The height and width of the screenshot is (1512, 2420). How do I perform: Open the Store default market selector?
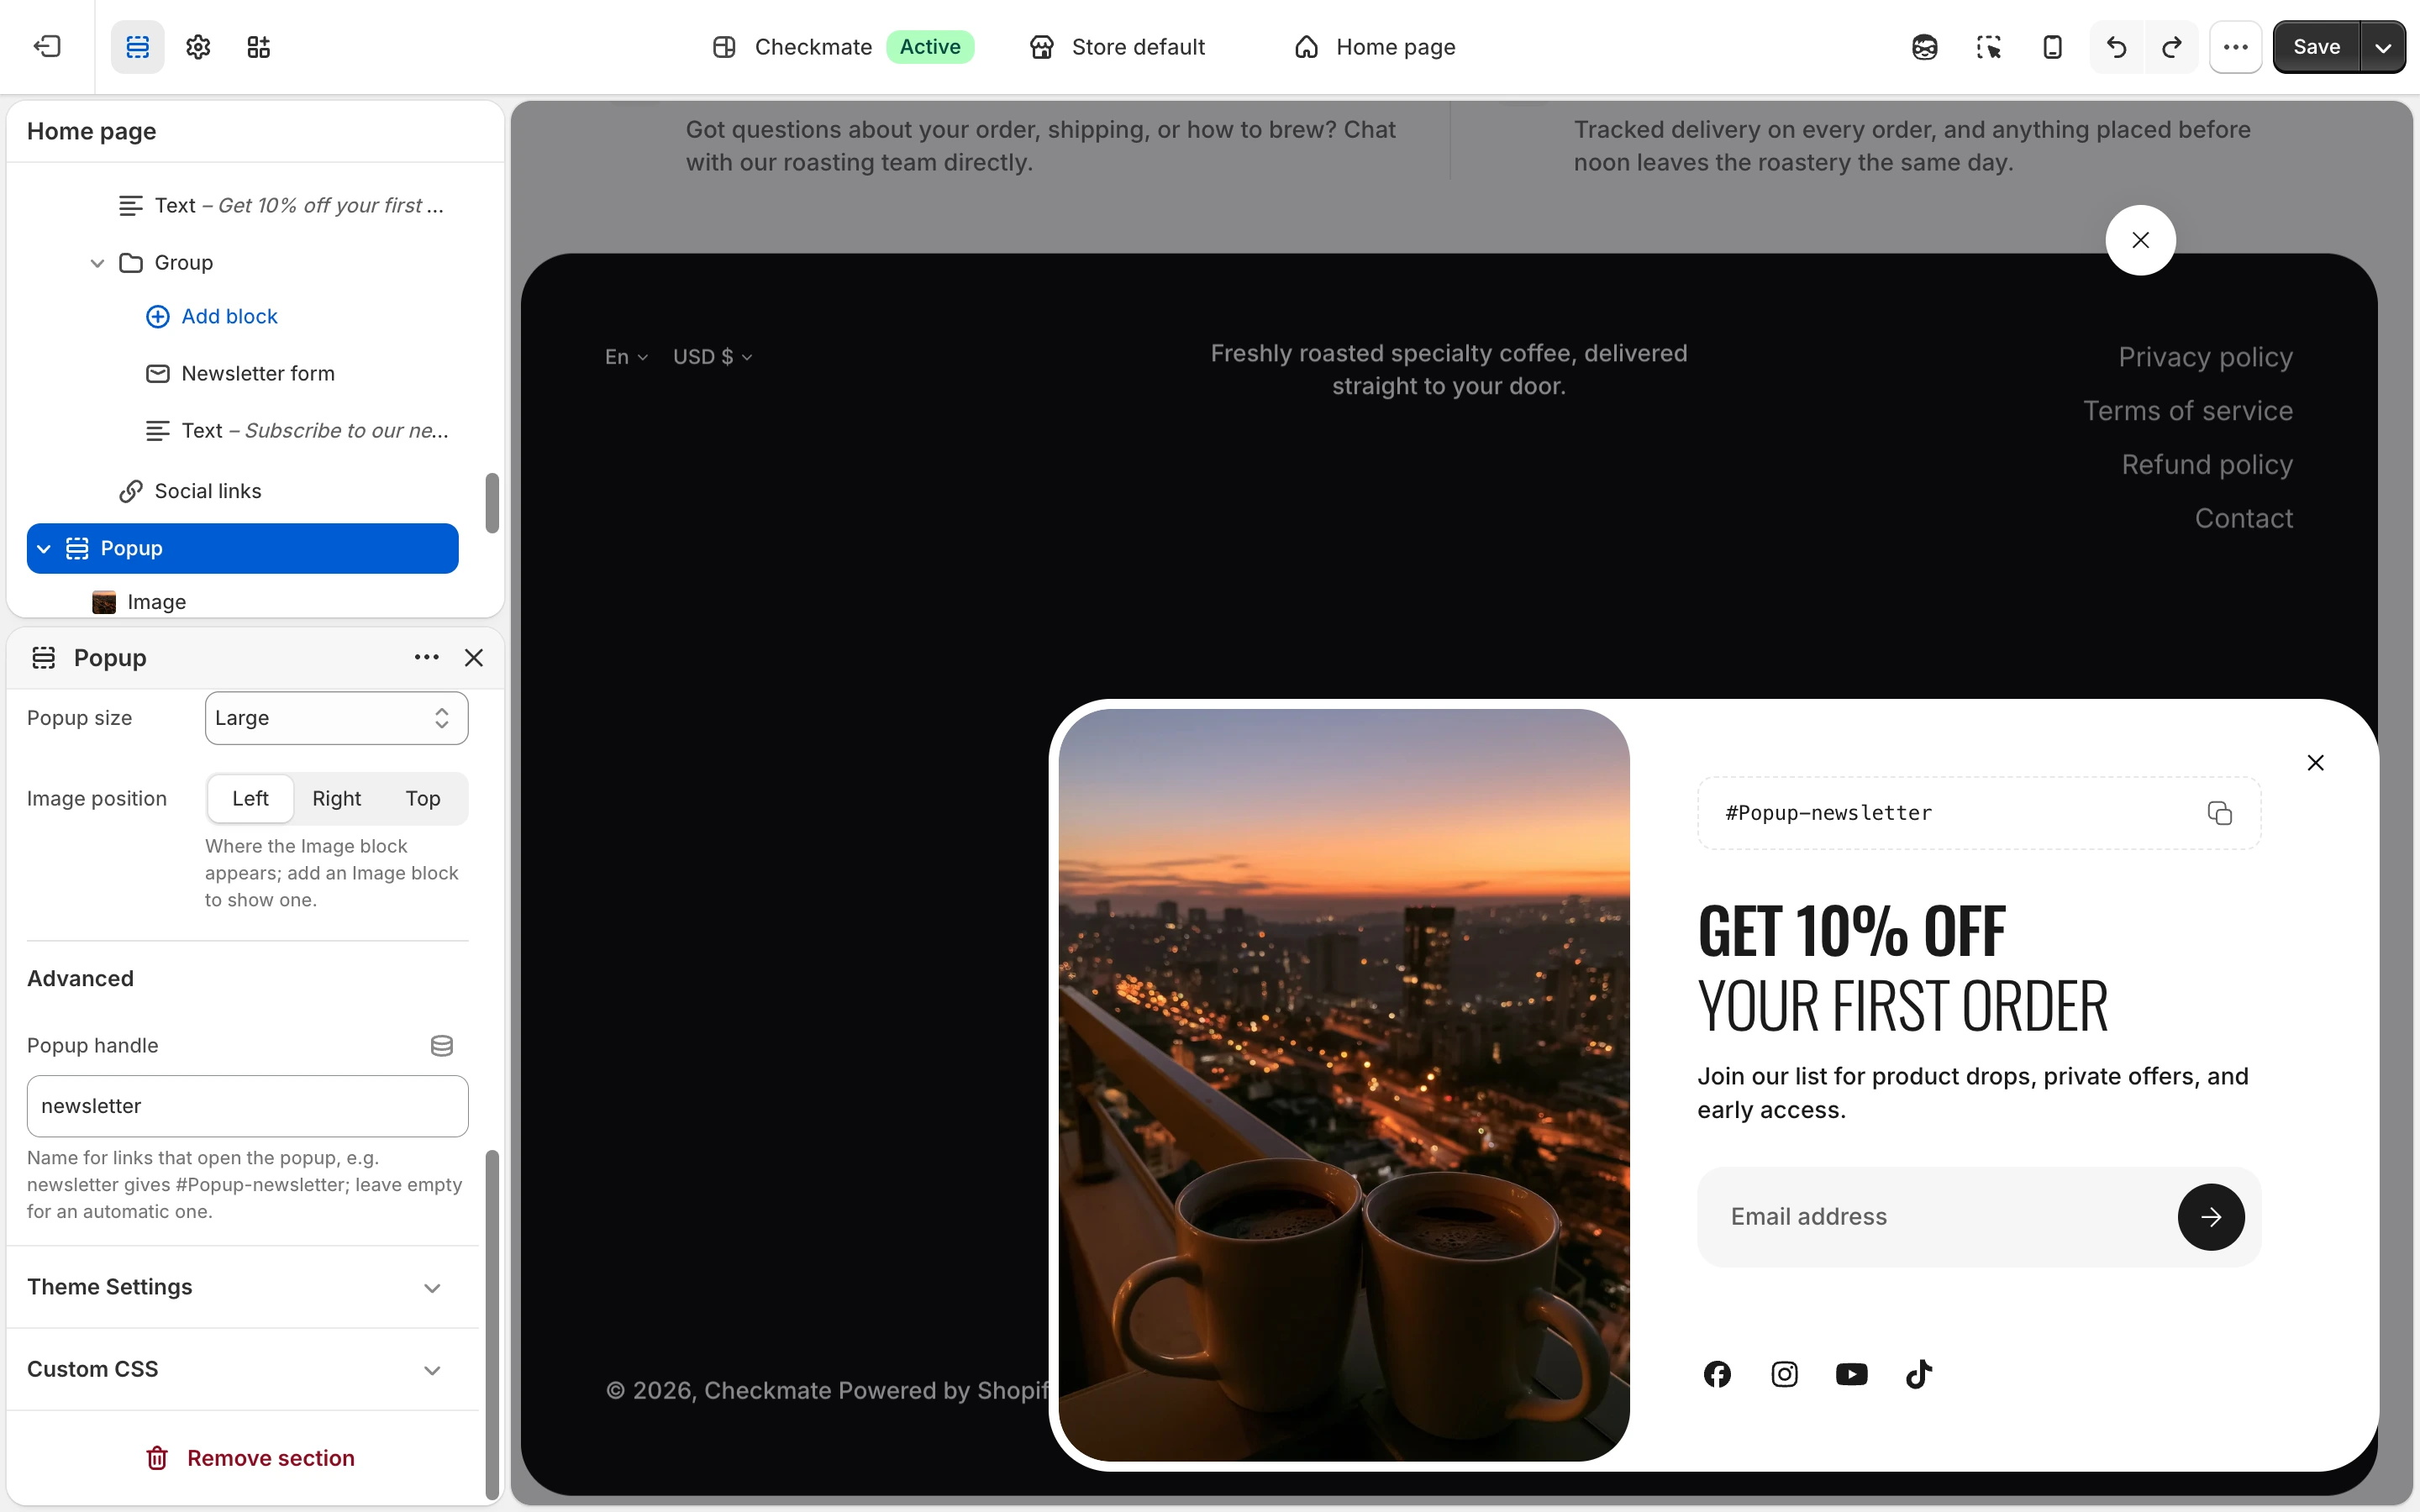[x=1117, y=47]
